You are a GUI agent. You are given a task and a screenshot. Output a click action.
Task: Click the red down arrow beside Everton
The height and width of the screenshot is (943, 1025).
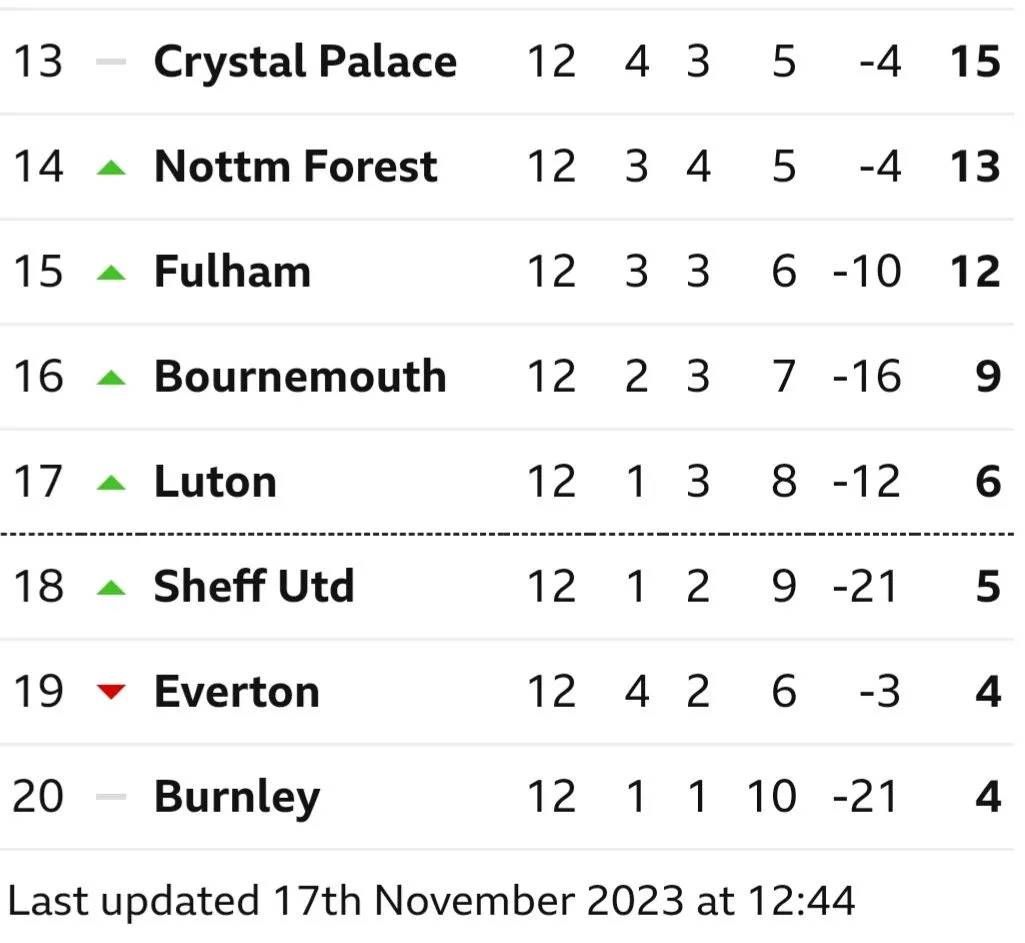[111, 691]
